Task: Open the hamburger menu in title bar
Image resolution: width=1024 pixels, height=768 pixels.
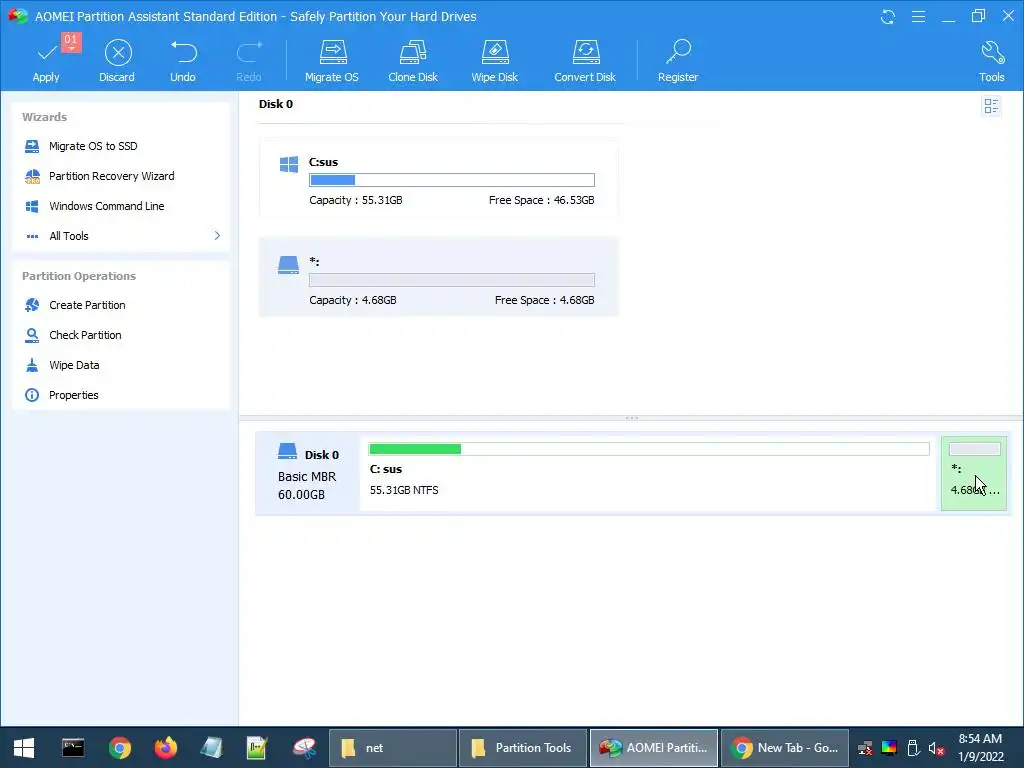Action: click(x=918, y=16)
